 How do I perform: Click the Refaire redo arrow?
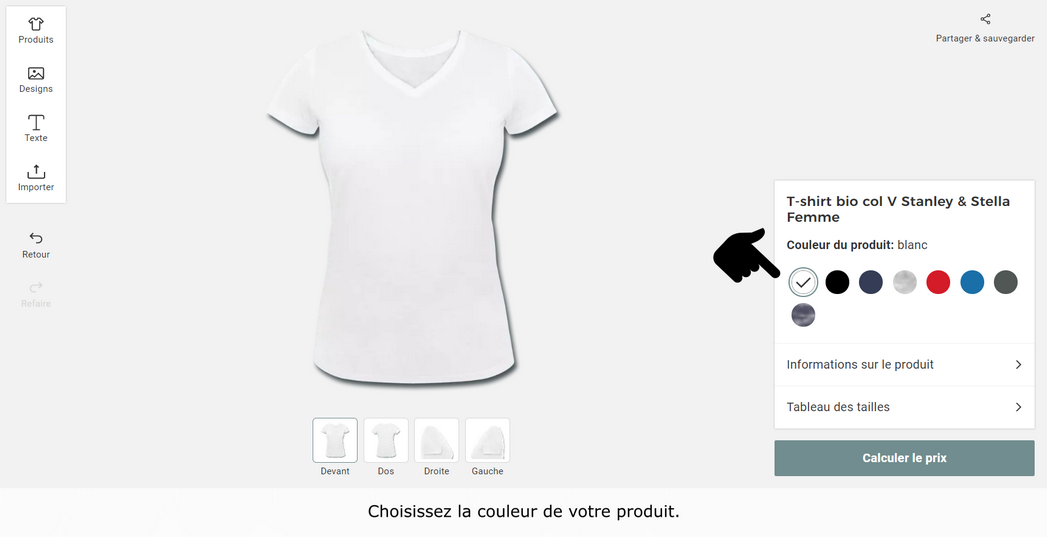tap(36, 287)
